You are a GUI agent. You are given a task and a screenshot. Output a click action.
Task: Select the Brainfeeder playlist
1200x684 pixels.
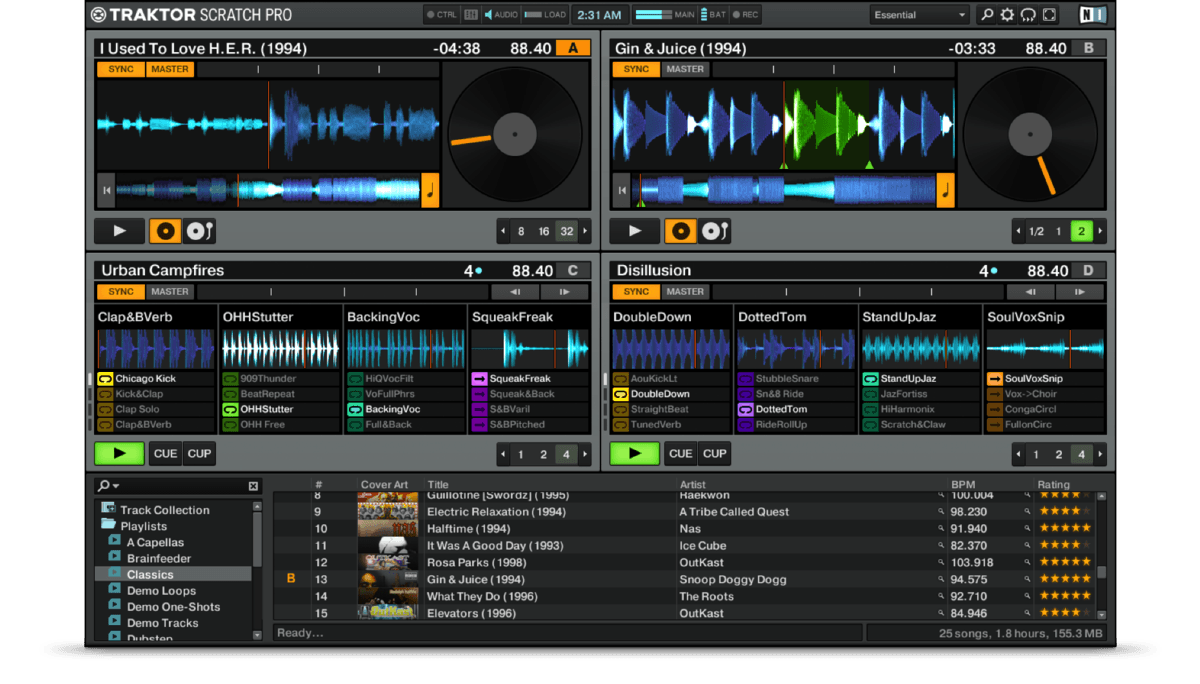click(158, 559)
